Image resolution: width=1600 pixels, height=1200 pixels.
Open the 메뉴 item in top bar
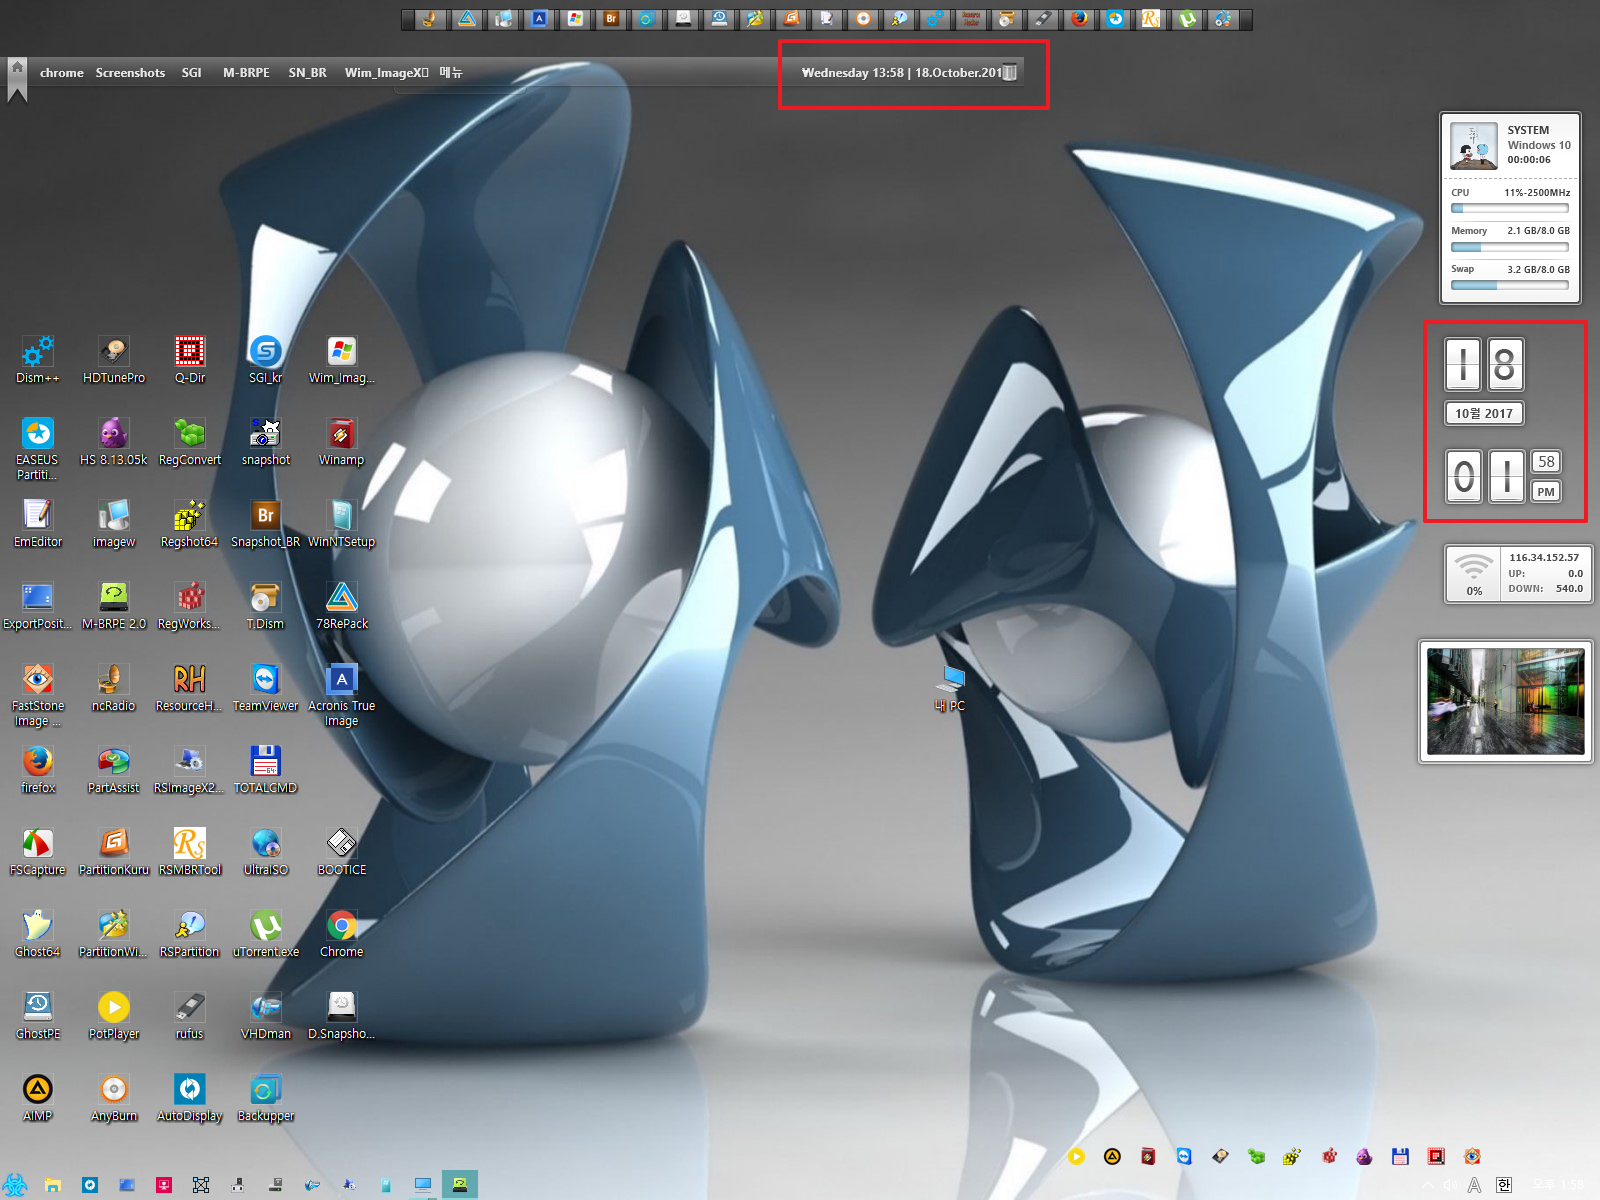pos(451,73)
